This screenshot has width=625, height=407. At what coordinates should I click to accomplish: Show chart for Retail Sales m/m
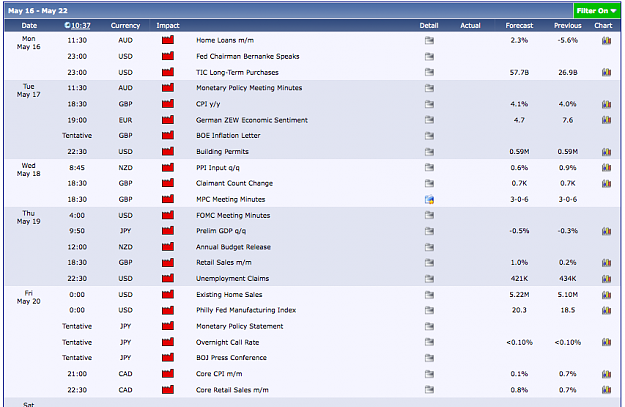606,262
